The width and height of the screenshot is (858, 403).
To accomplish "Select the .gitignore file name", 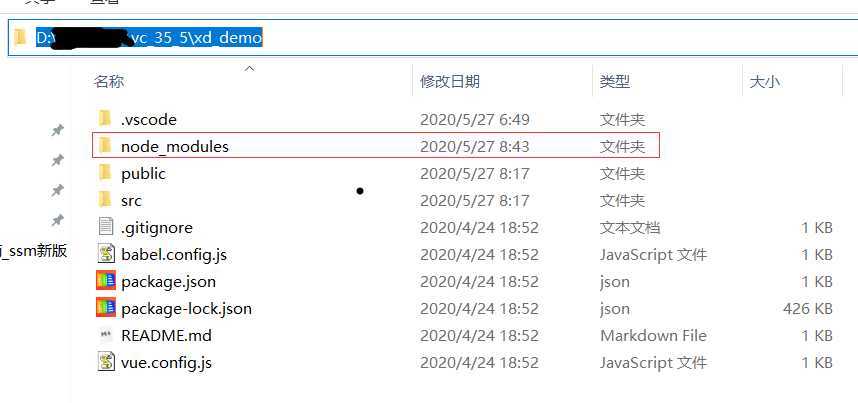I will pyautogui.click(x=157, y=228).
